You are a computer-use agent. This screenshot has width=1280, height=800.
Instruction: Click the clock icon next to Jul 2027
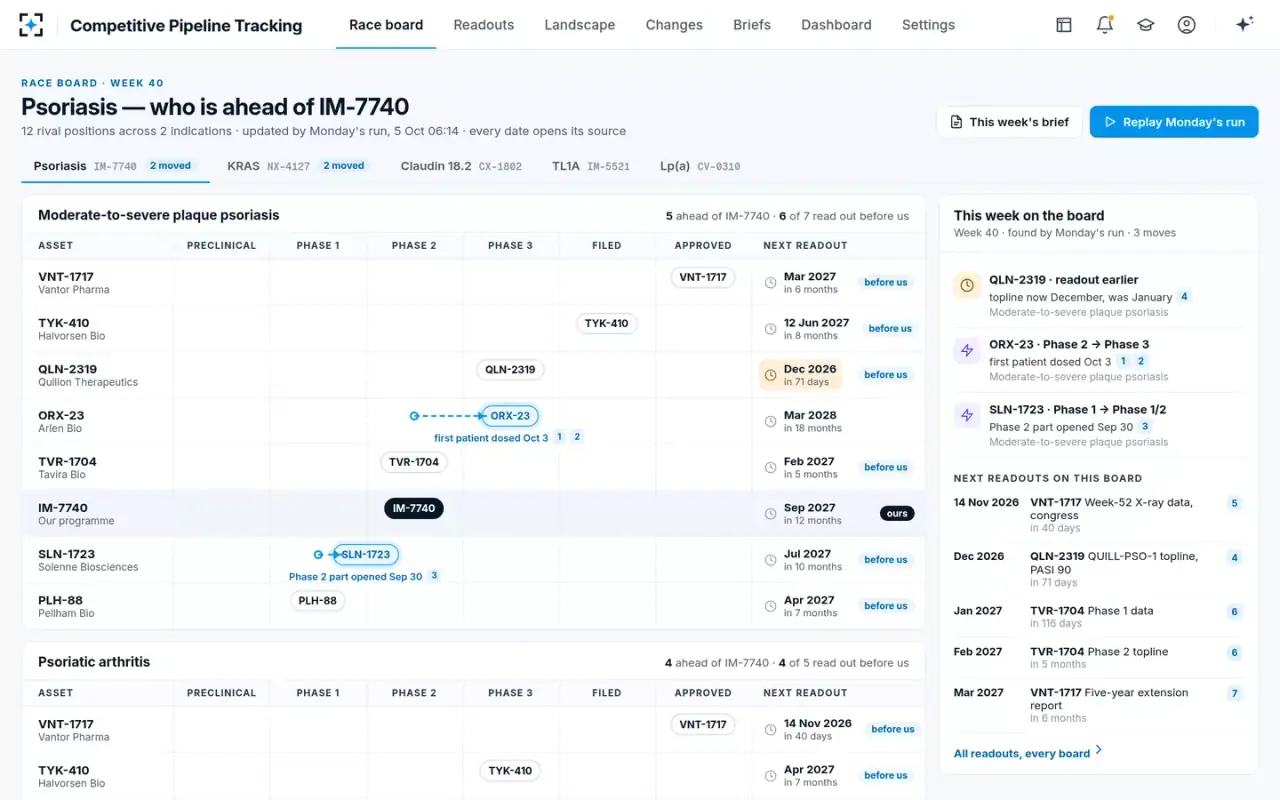click(770, 560)
